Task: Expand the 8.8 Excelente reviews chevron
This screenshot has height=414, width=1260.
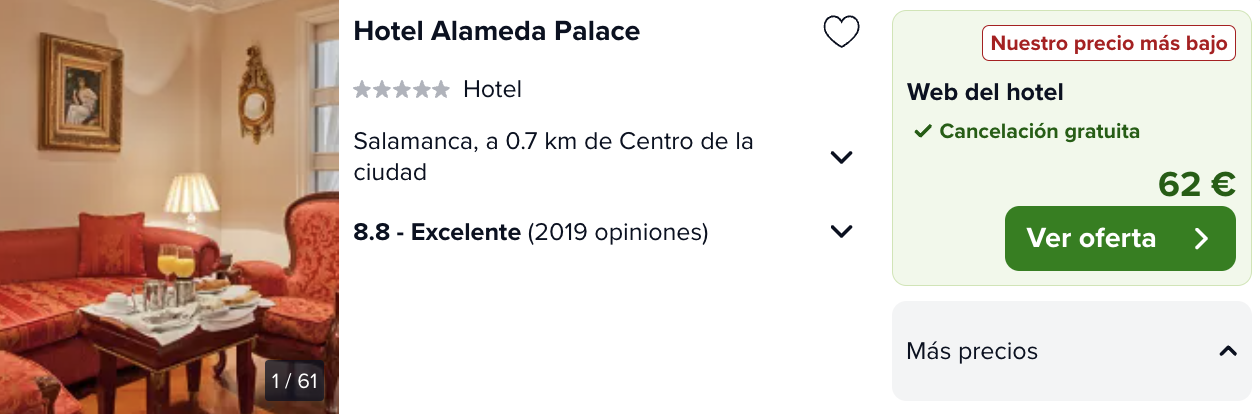Action: coord(842,232)
